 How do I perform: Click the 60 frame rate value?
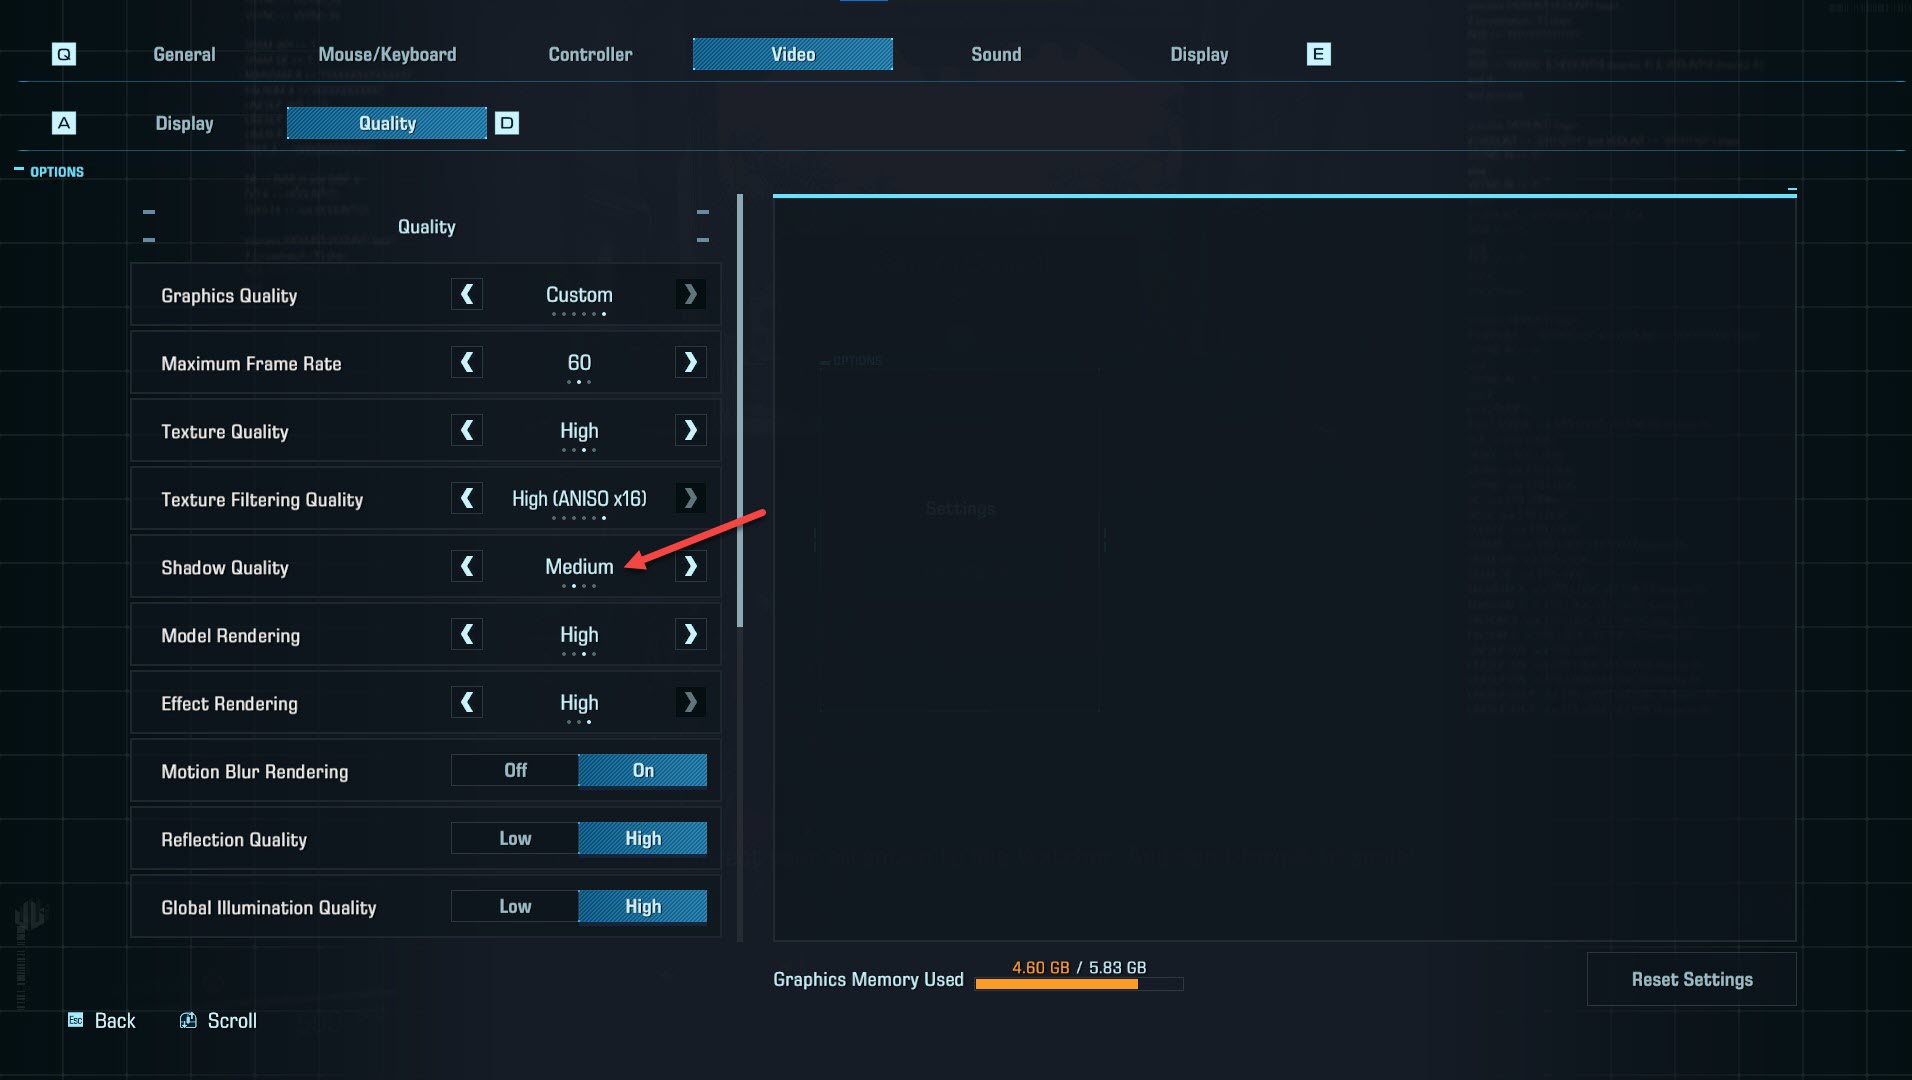click(579, 362)
